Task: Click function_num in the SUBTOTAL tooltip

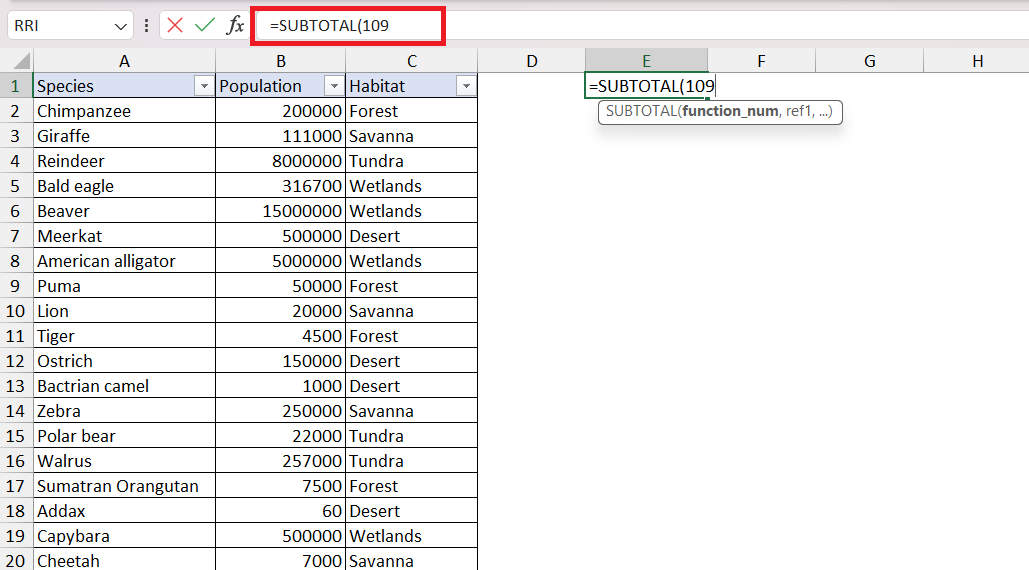Action: pyautogui.click(x=730, y=111)
